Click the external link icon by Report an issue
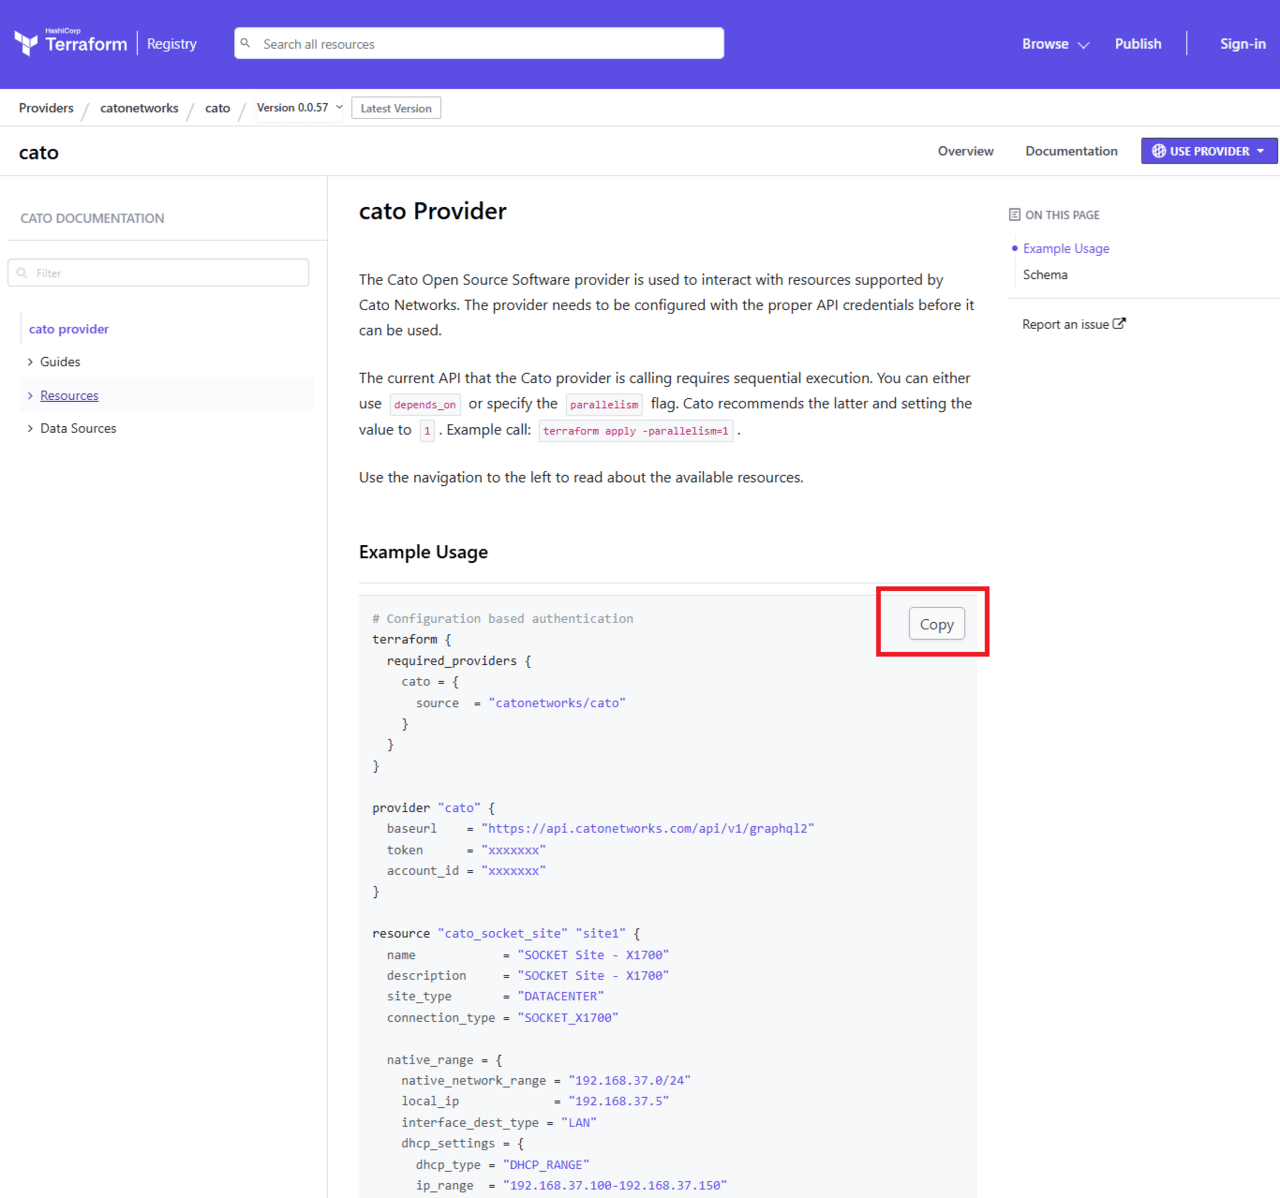Viewport: 1280px width, 1198px height. pyautogui.click(x=1119, y=324)
